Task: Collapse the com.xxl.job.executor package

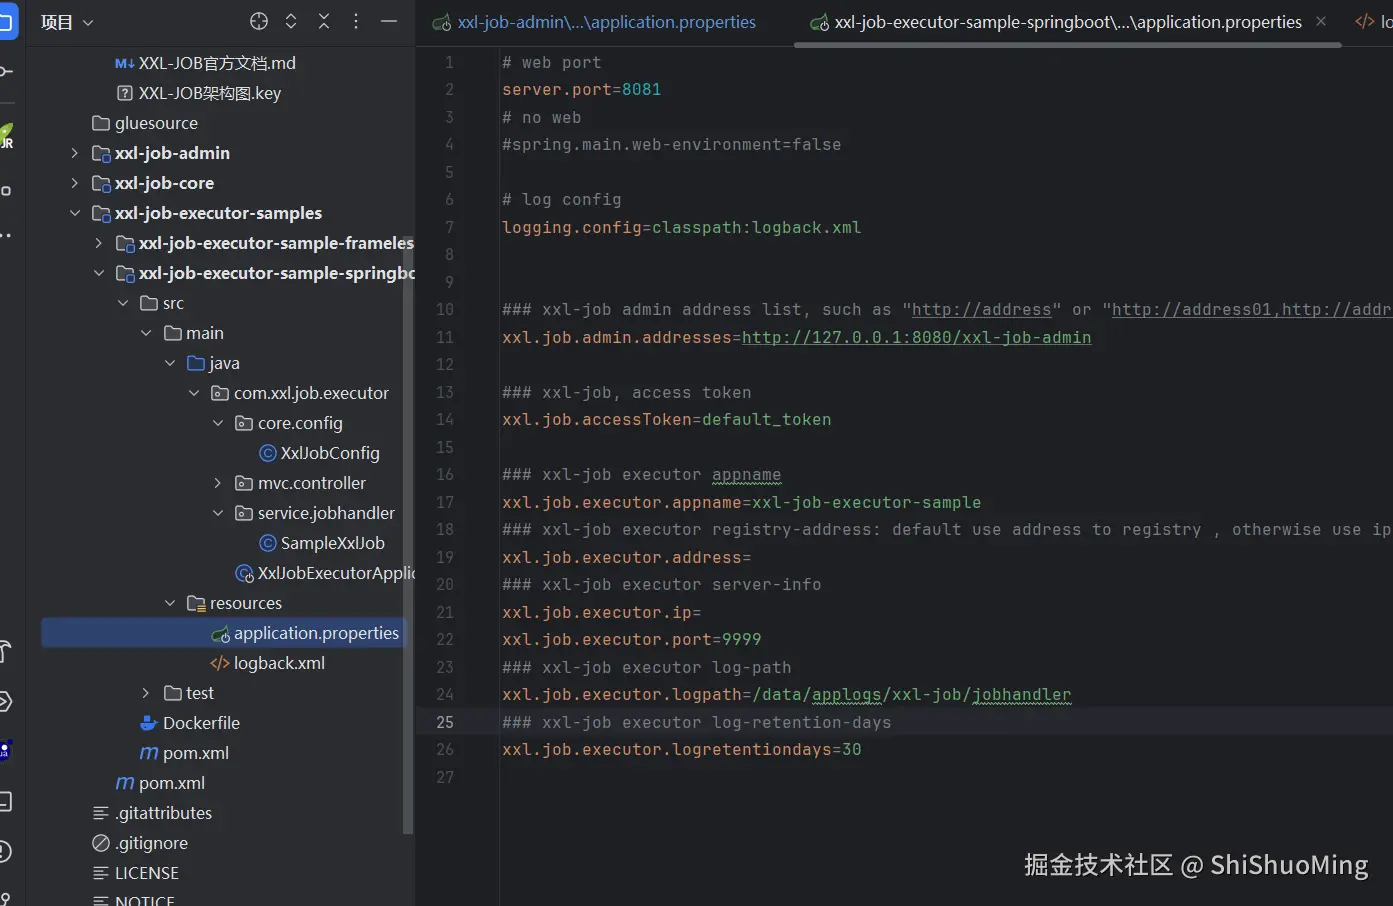Action: [x=194, y=393]
